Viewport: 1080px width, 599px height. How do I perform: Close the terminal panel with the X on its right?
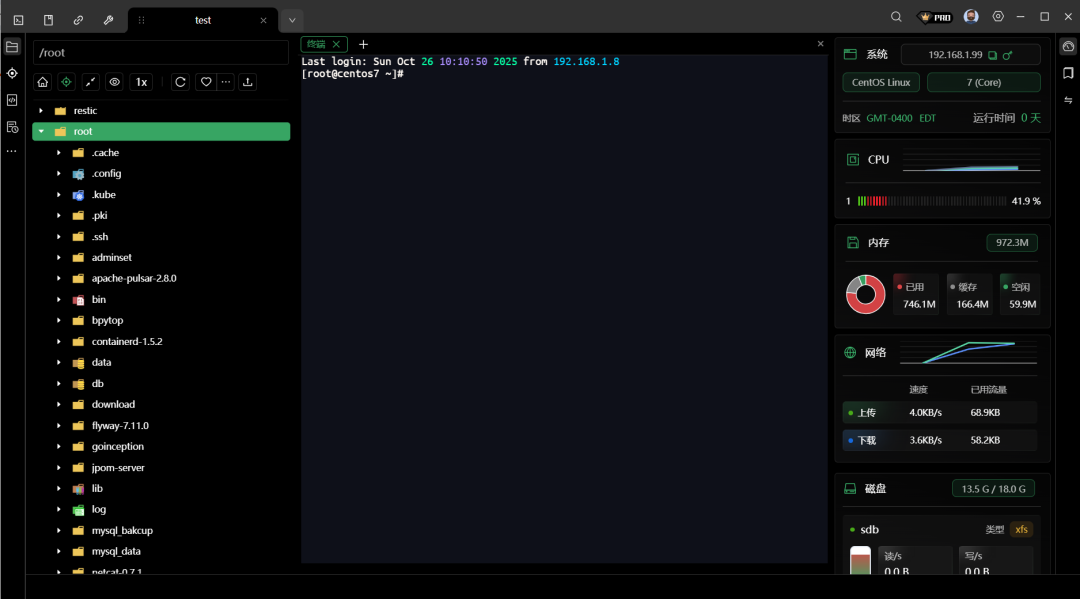click(x=820, y=43)
